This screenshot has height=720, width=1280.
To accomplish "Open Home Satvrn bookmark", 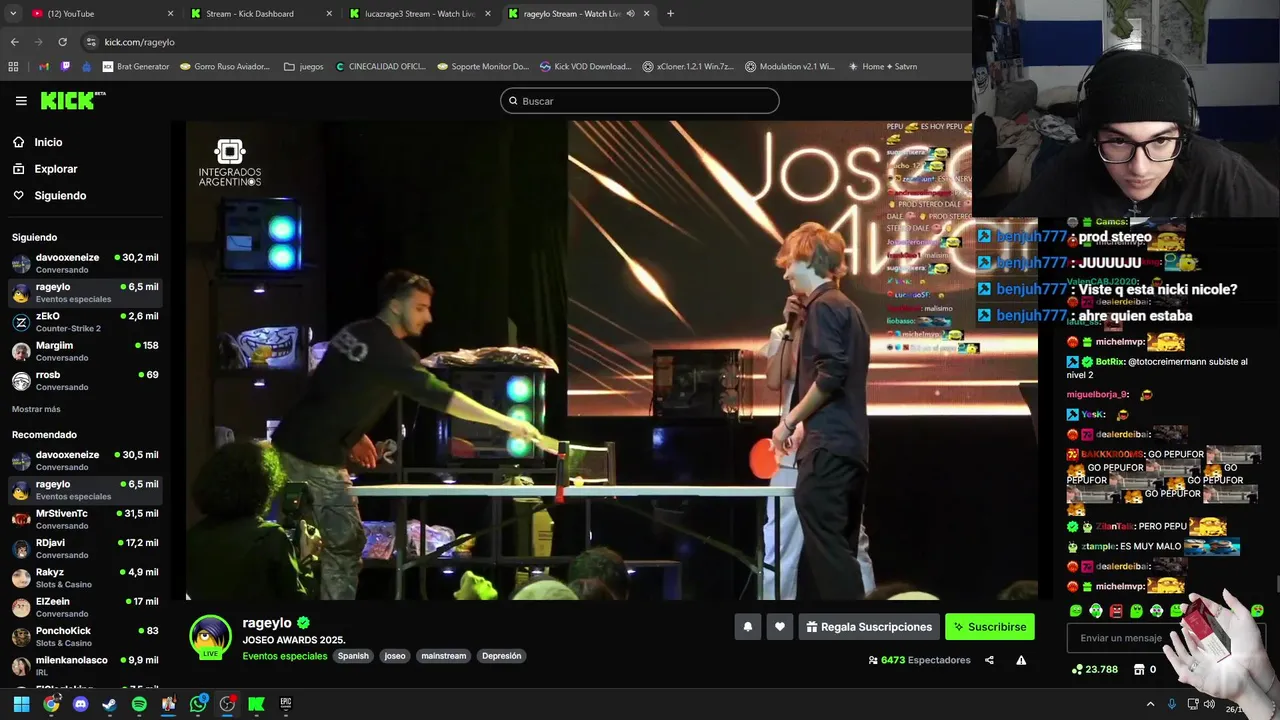I will pyautogui.click(x=883, y=67).
